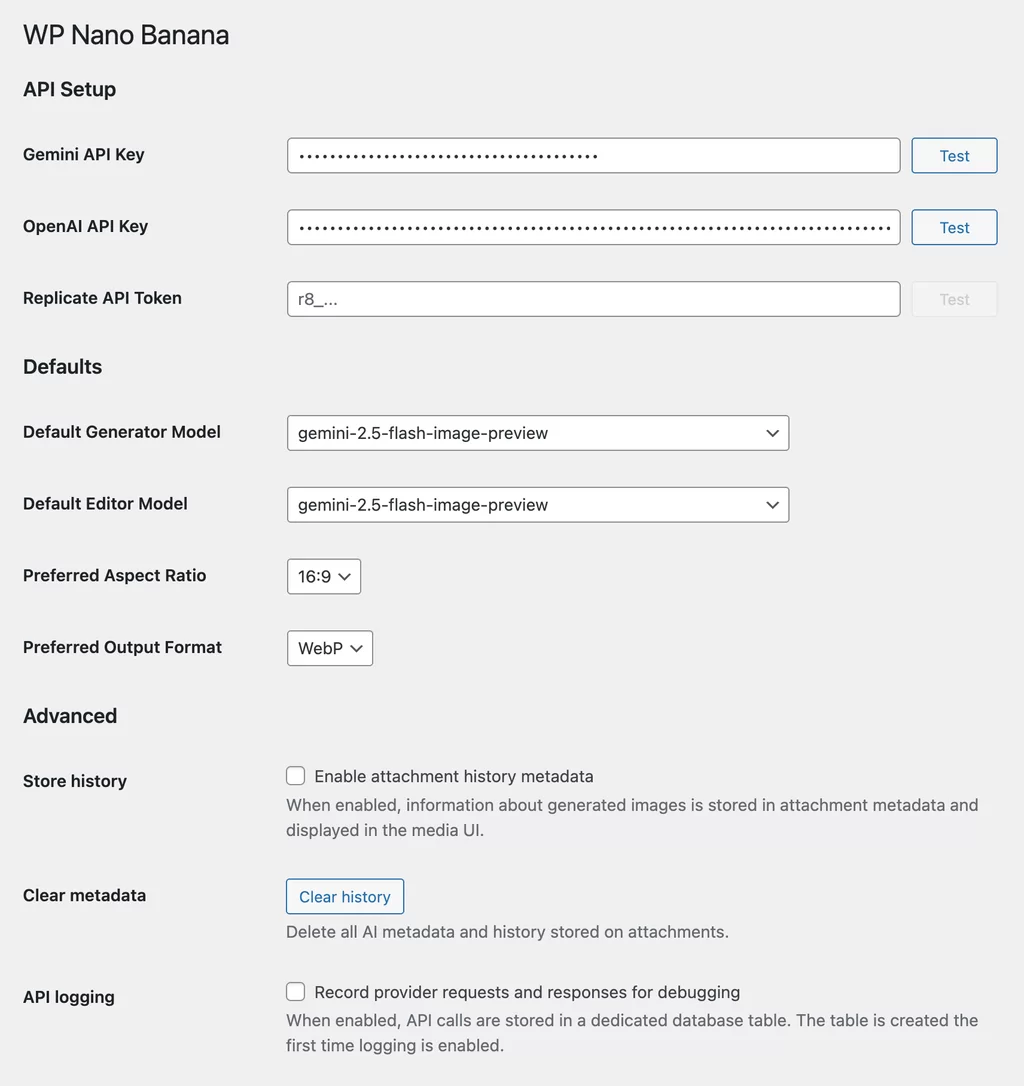Click the disabled Replicate Test button

coord(953,299)
